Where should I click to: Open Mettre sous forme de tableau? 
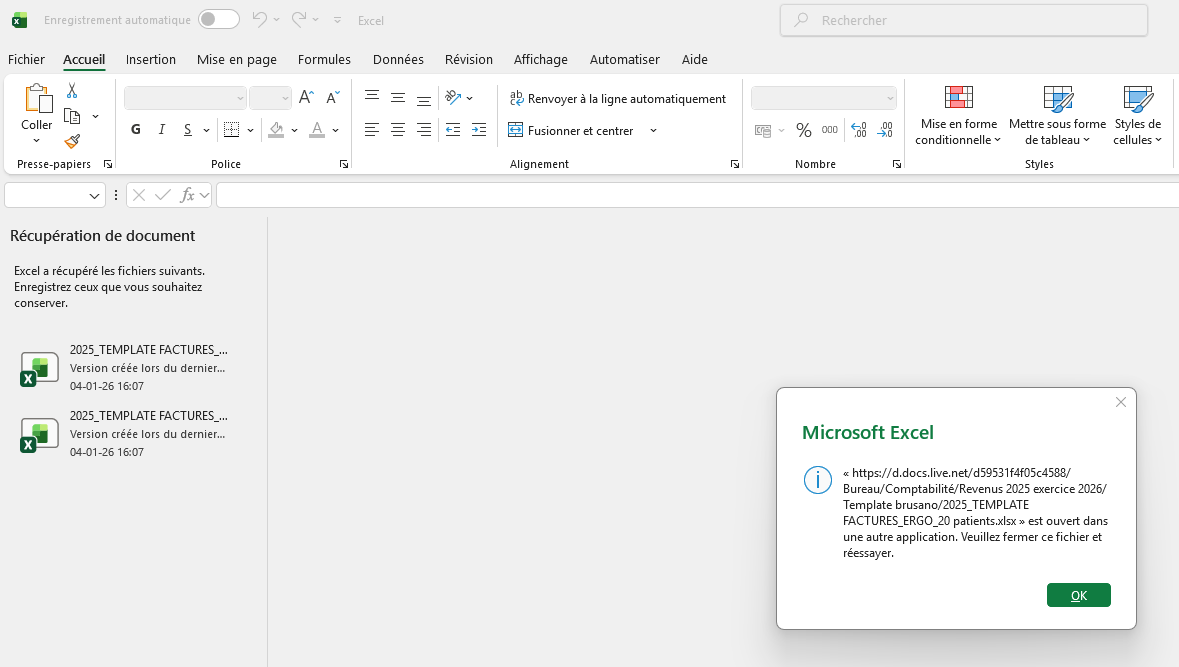(x=1057, y=115)
